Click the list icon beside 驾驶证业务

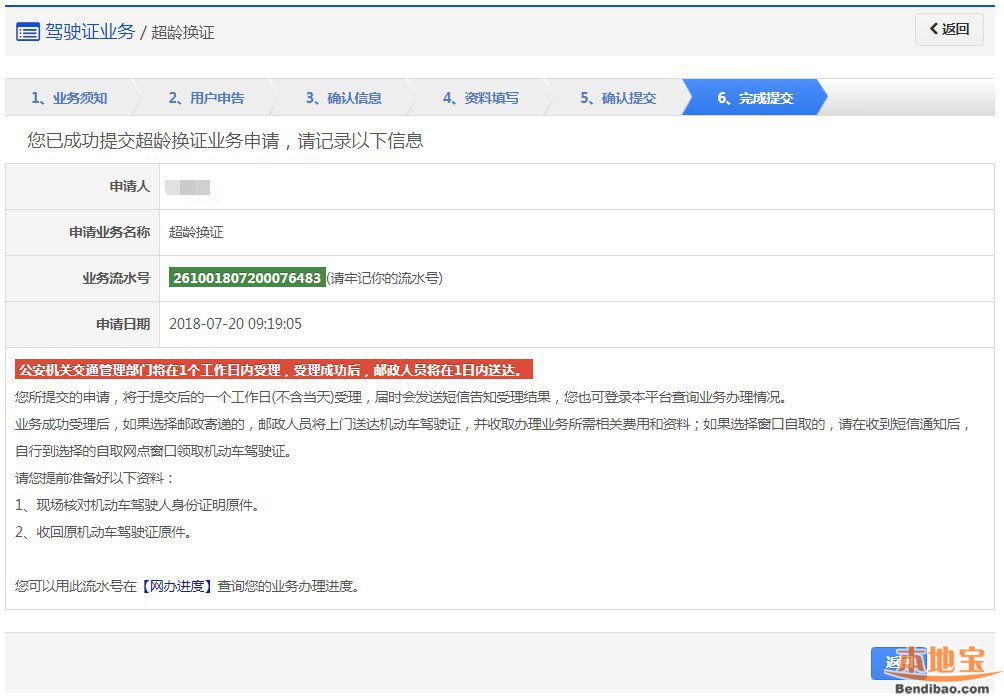(28, 32)
